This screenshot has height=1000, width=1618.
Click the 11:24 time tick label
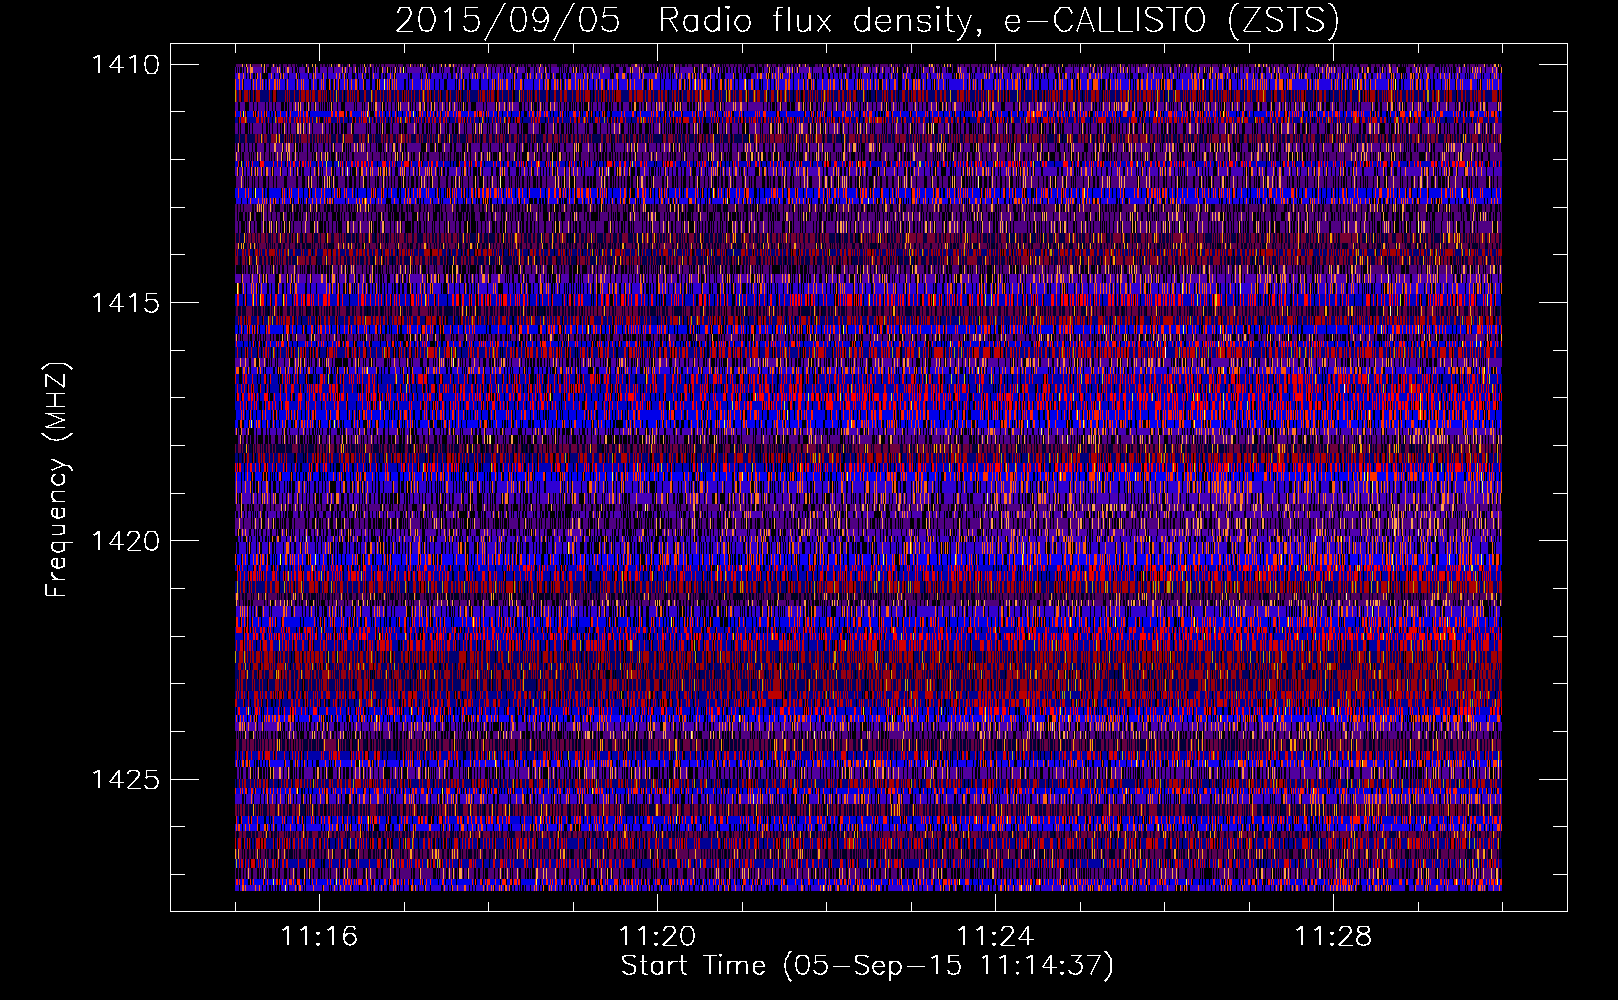[x=995, y=936]
